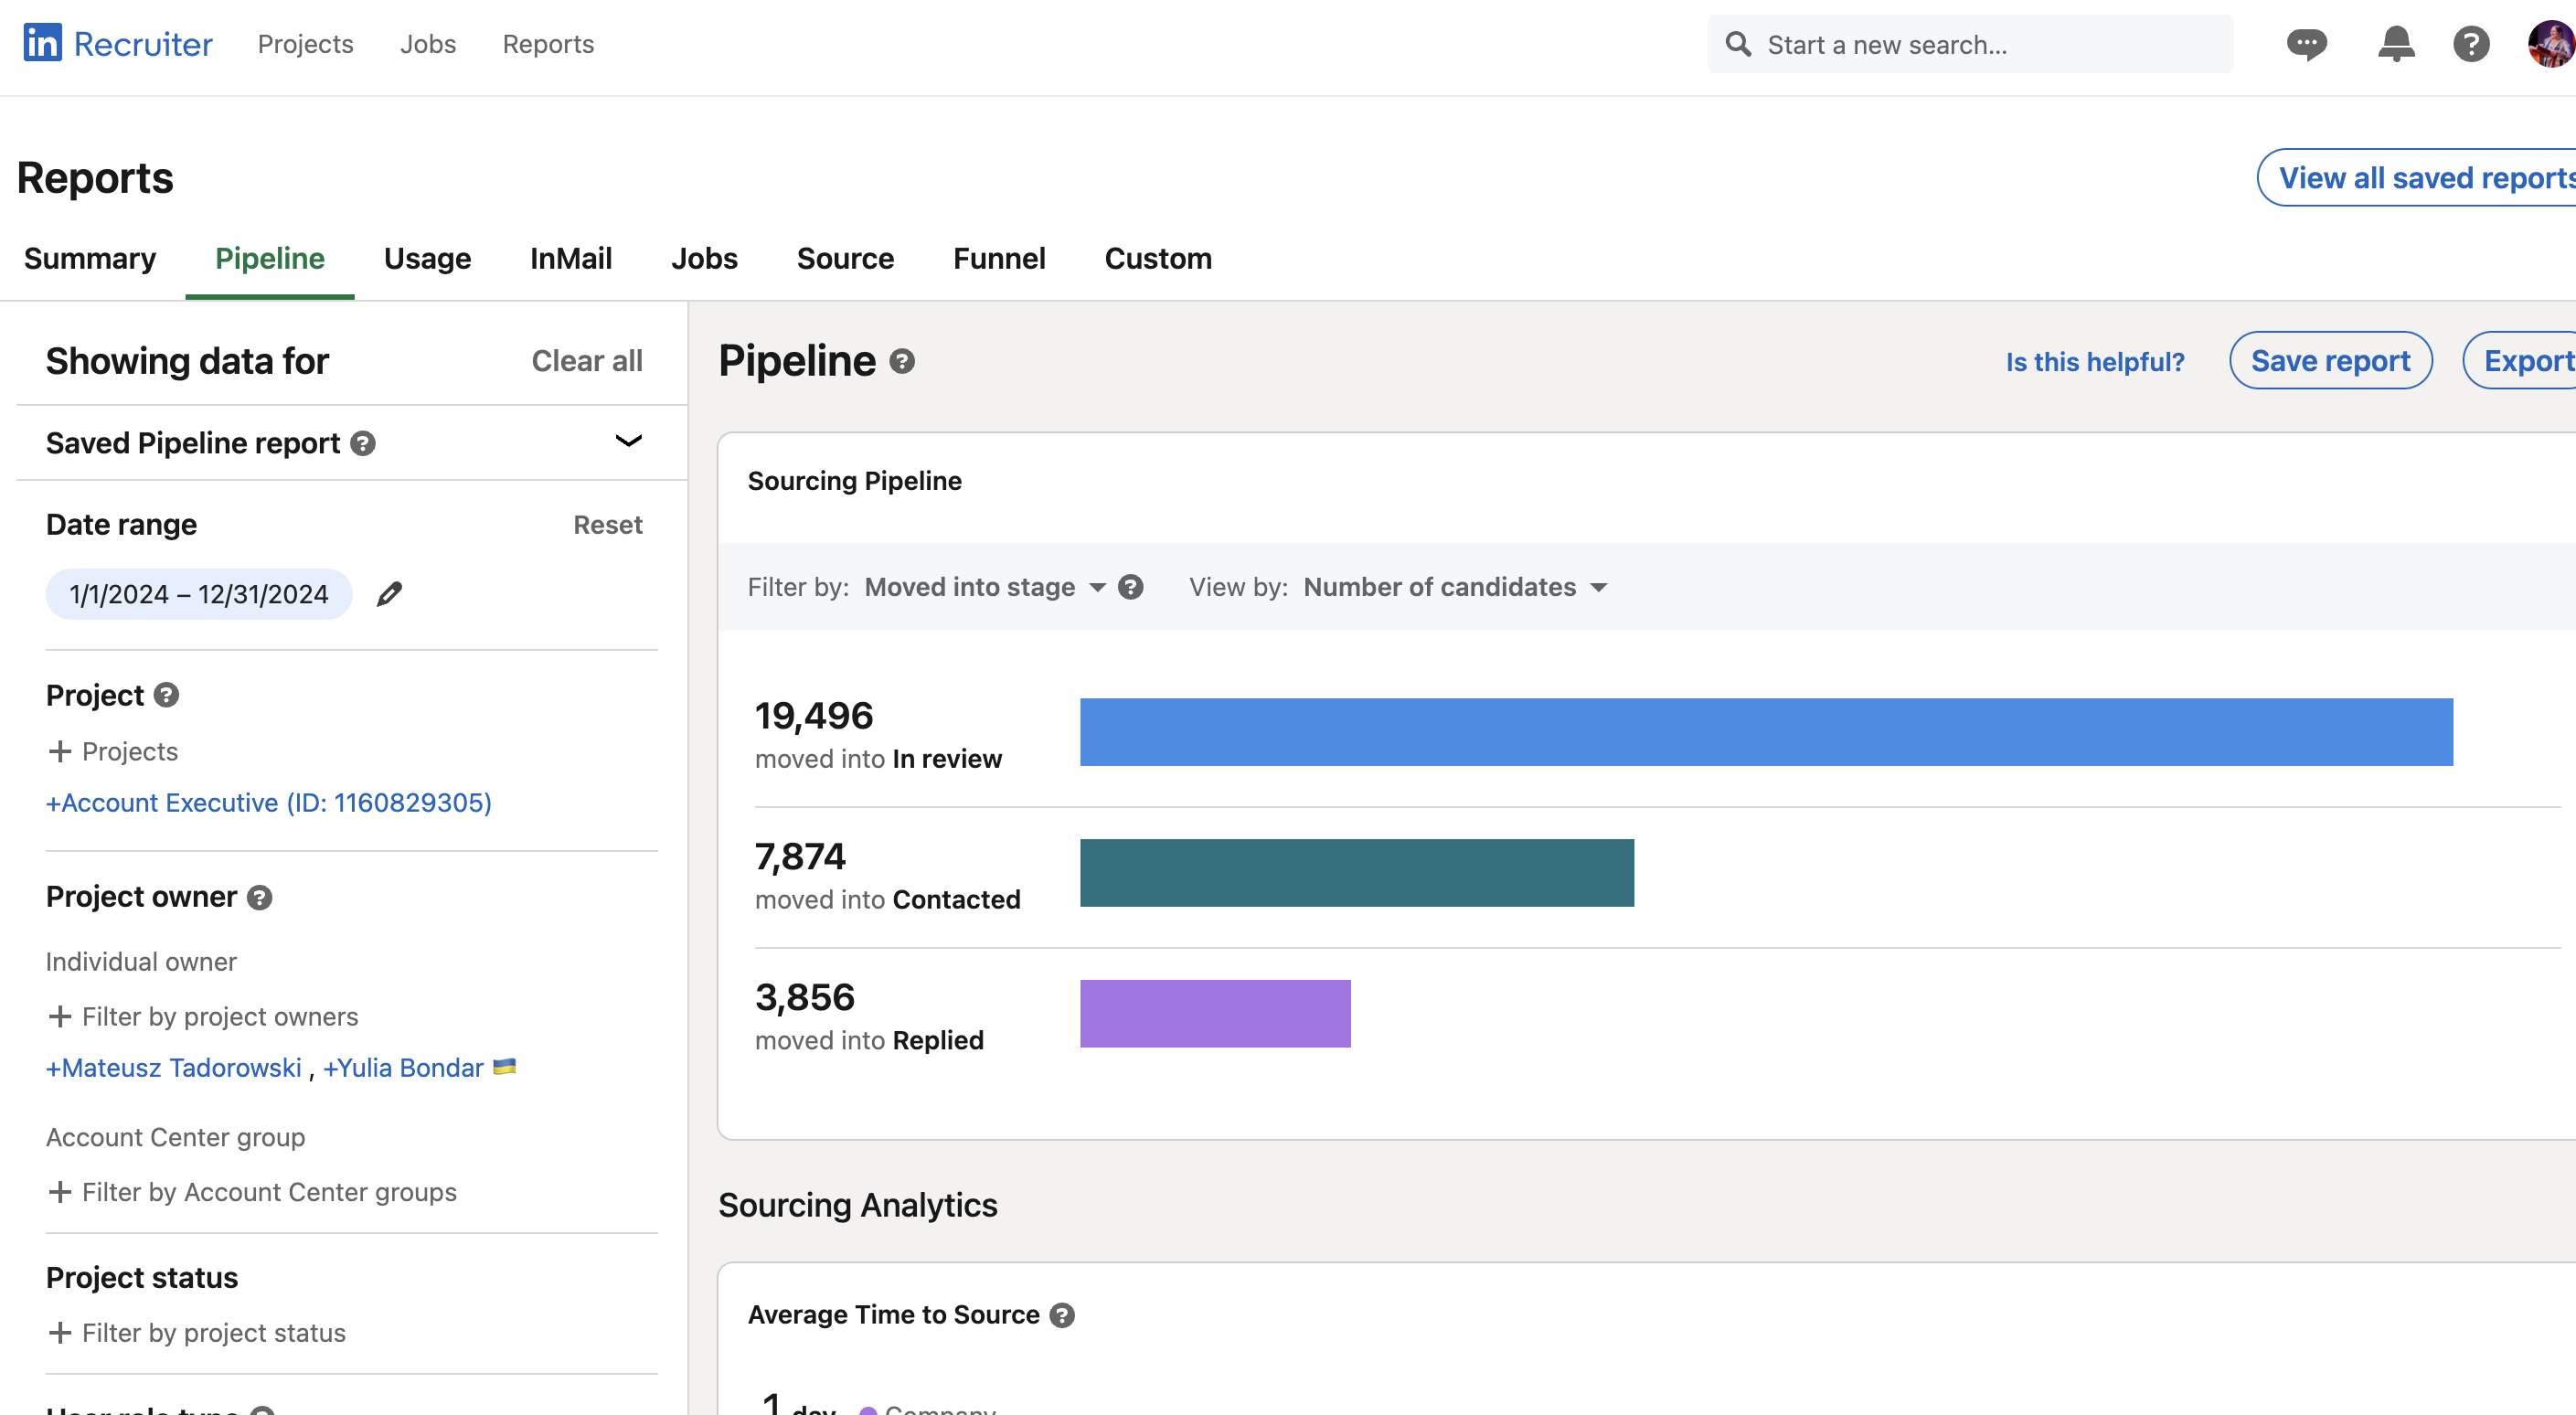Open help using the question mark icon
Viewport: 2576px width, 1415px height.
[2472, 44]
